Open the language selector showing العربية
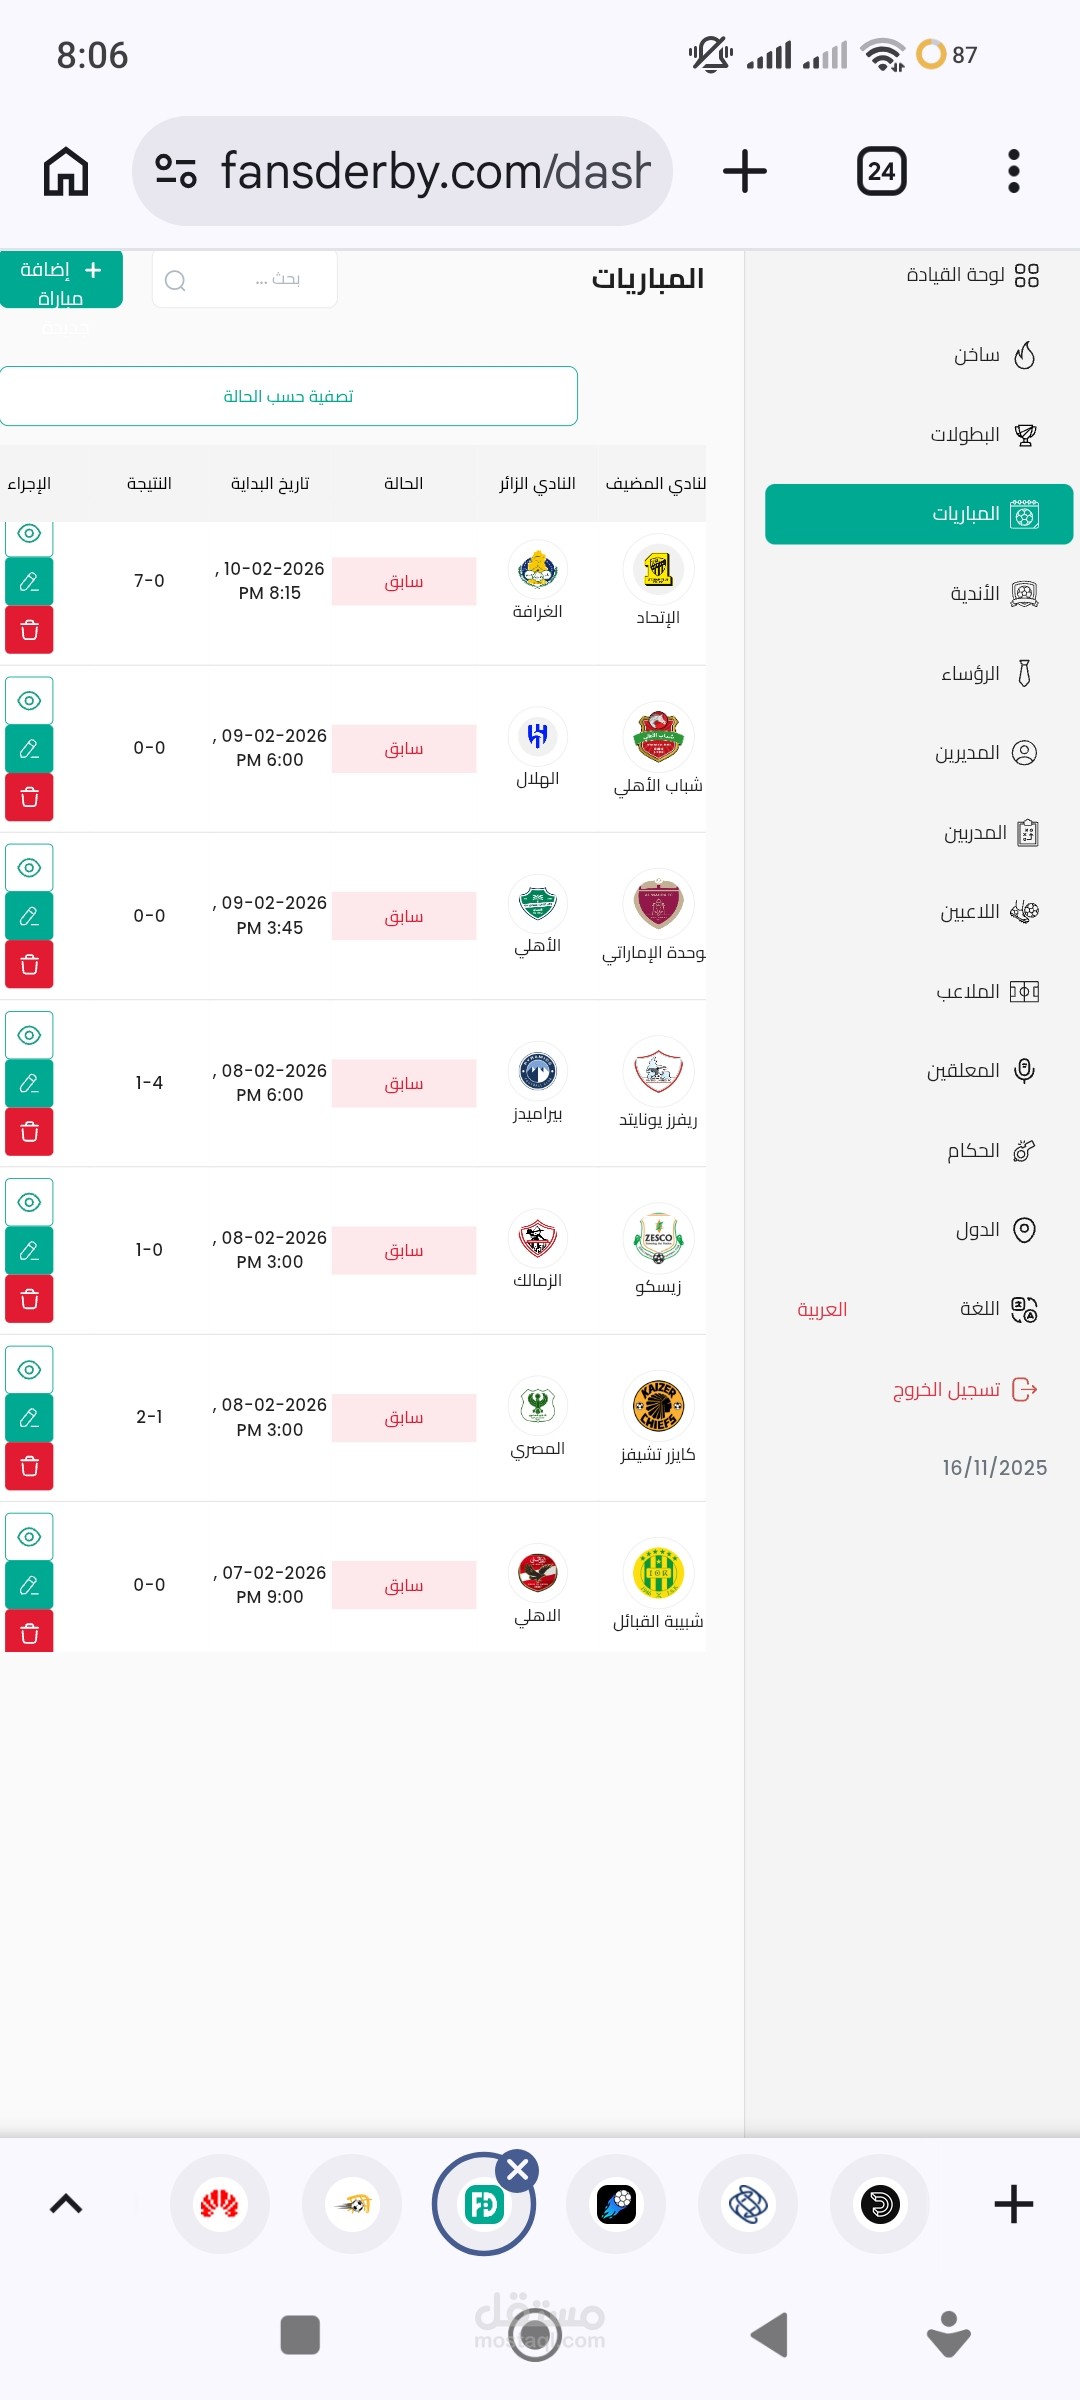 point(822,1309)
